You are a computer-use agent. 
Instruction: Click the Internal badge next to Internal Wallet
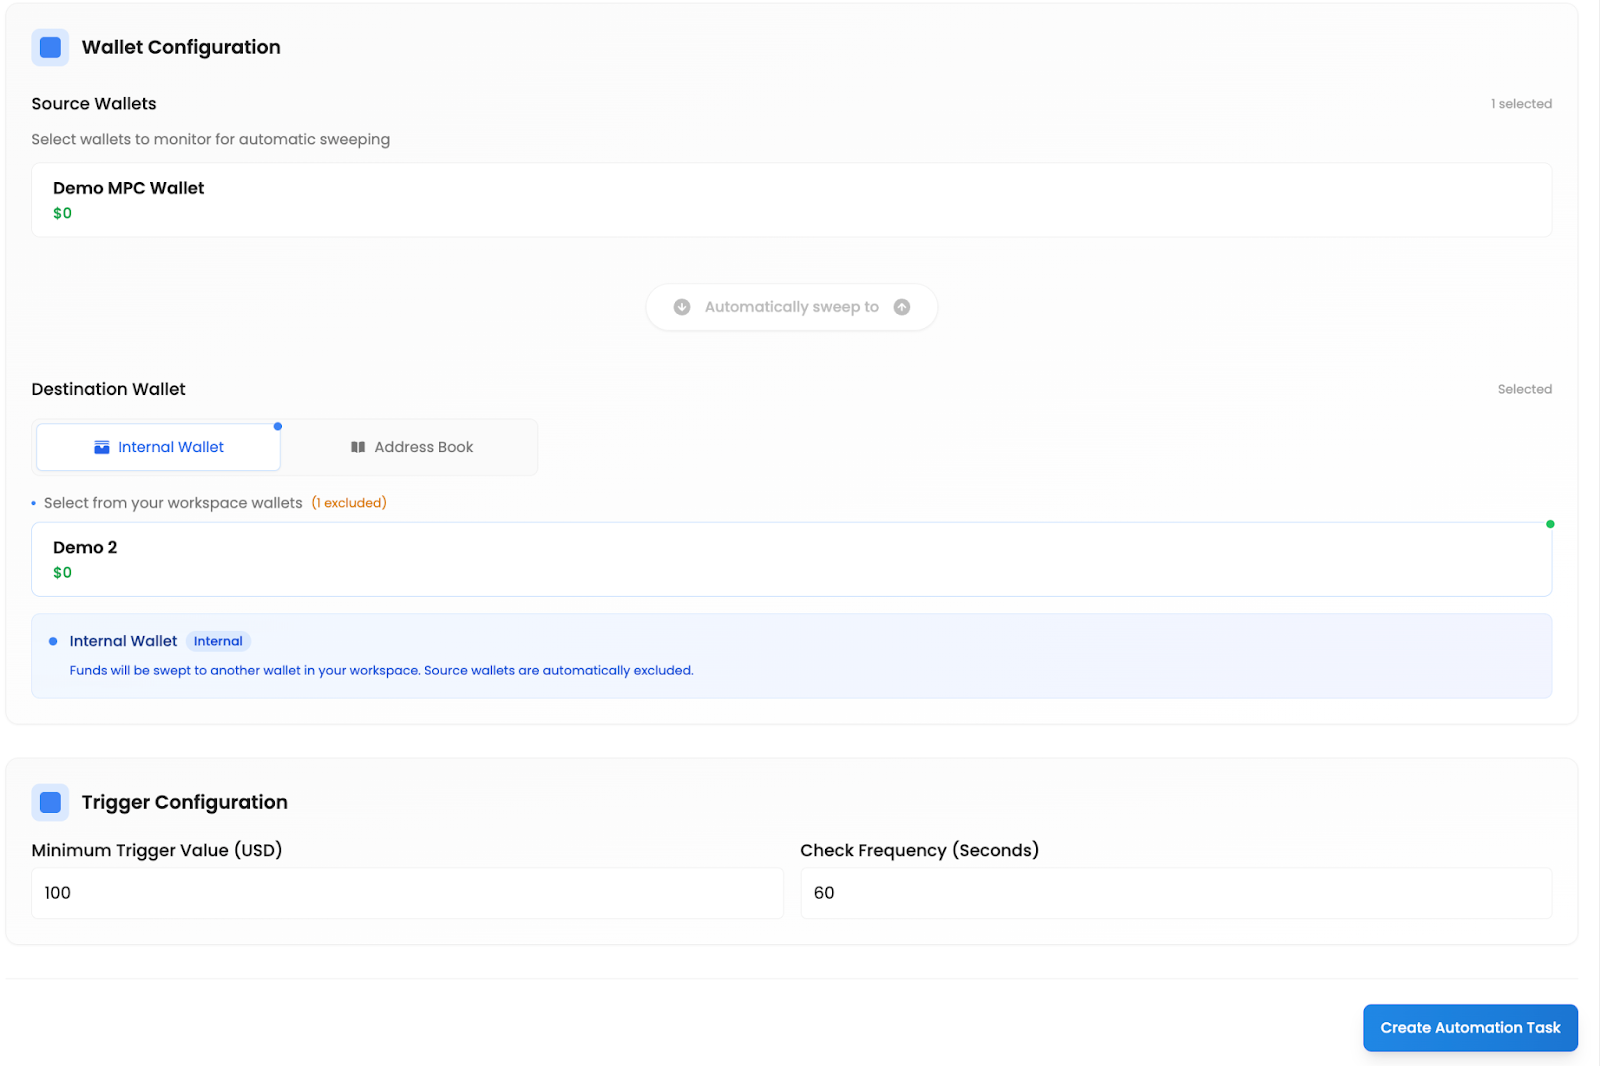[x=218, y=641]
